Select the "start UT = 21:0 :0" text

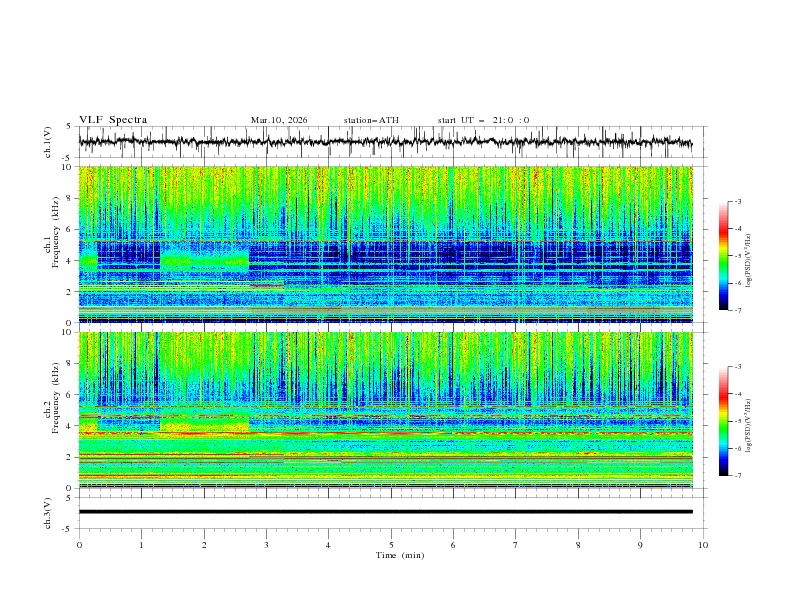pos(483,120)
